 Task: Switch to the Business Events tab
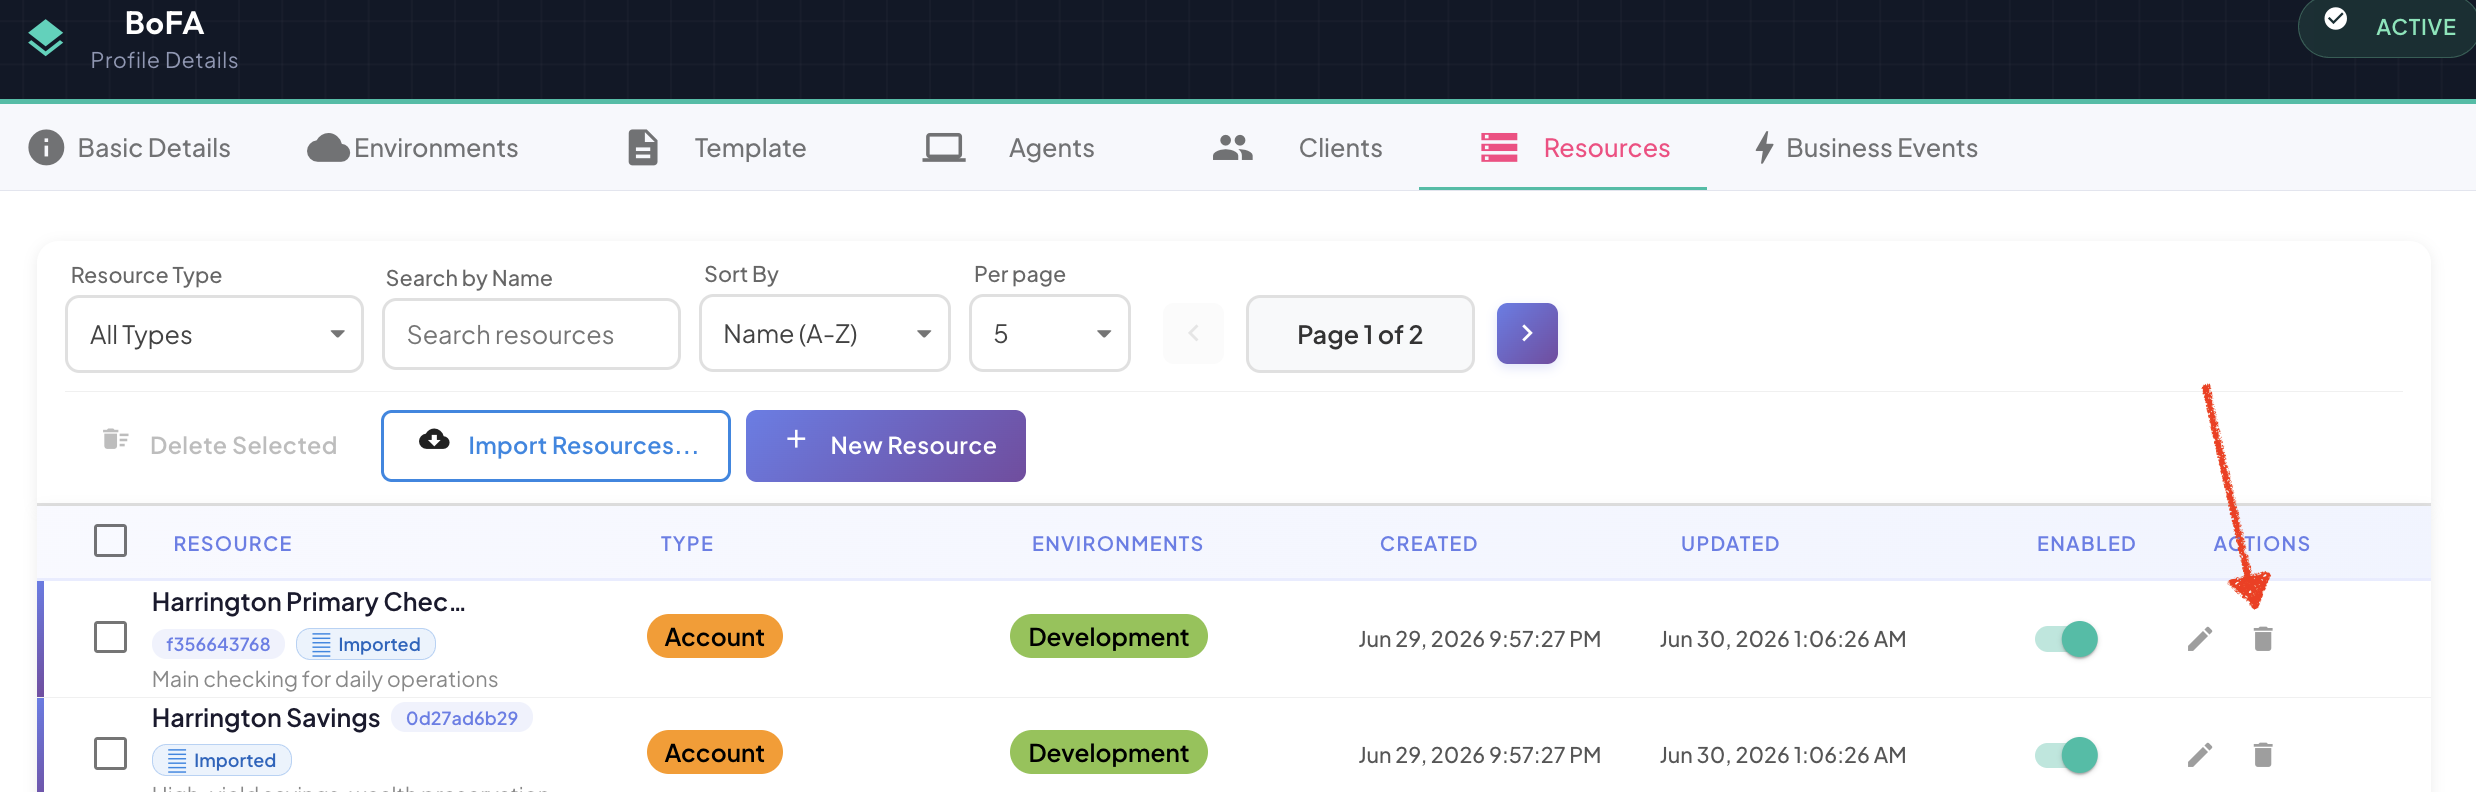[1866, 148]
